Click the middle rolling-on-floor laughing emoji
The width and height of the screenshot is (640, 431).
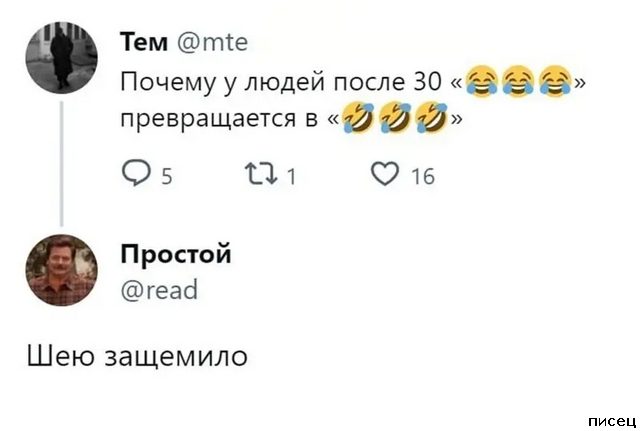coord(394,119)
